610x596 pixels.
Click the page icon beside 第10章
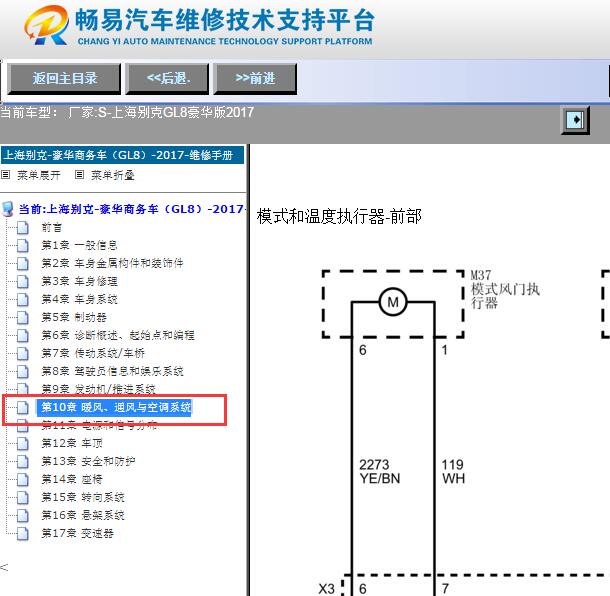(23, 407)
